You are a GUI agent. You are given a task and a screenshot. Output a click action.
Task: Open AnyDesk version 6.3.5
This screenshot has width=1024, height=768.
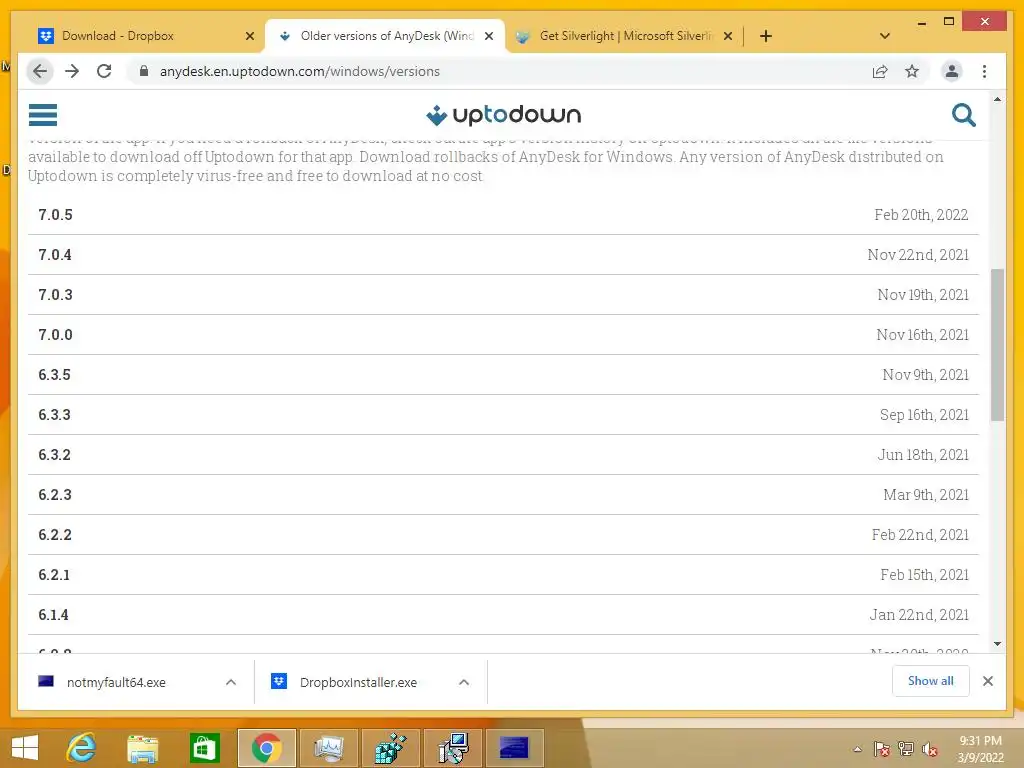[503, 375]
